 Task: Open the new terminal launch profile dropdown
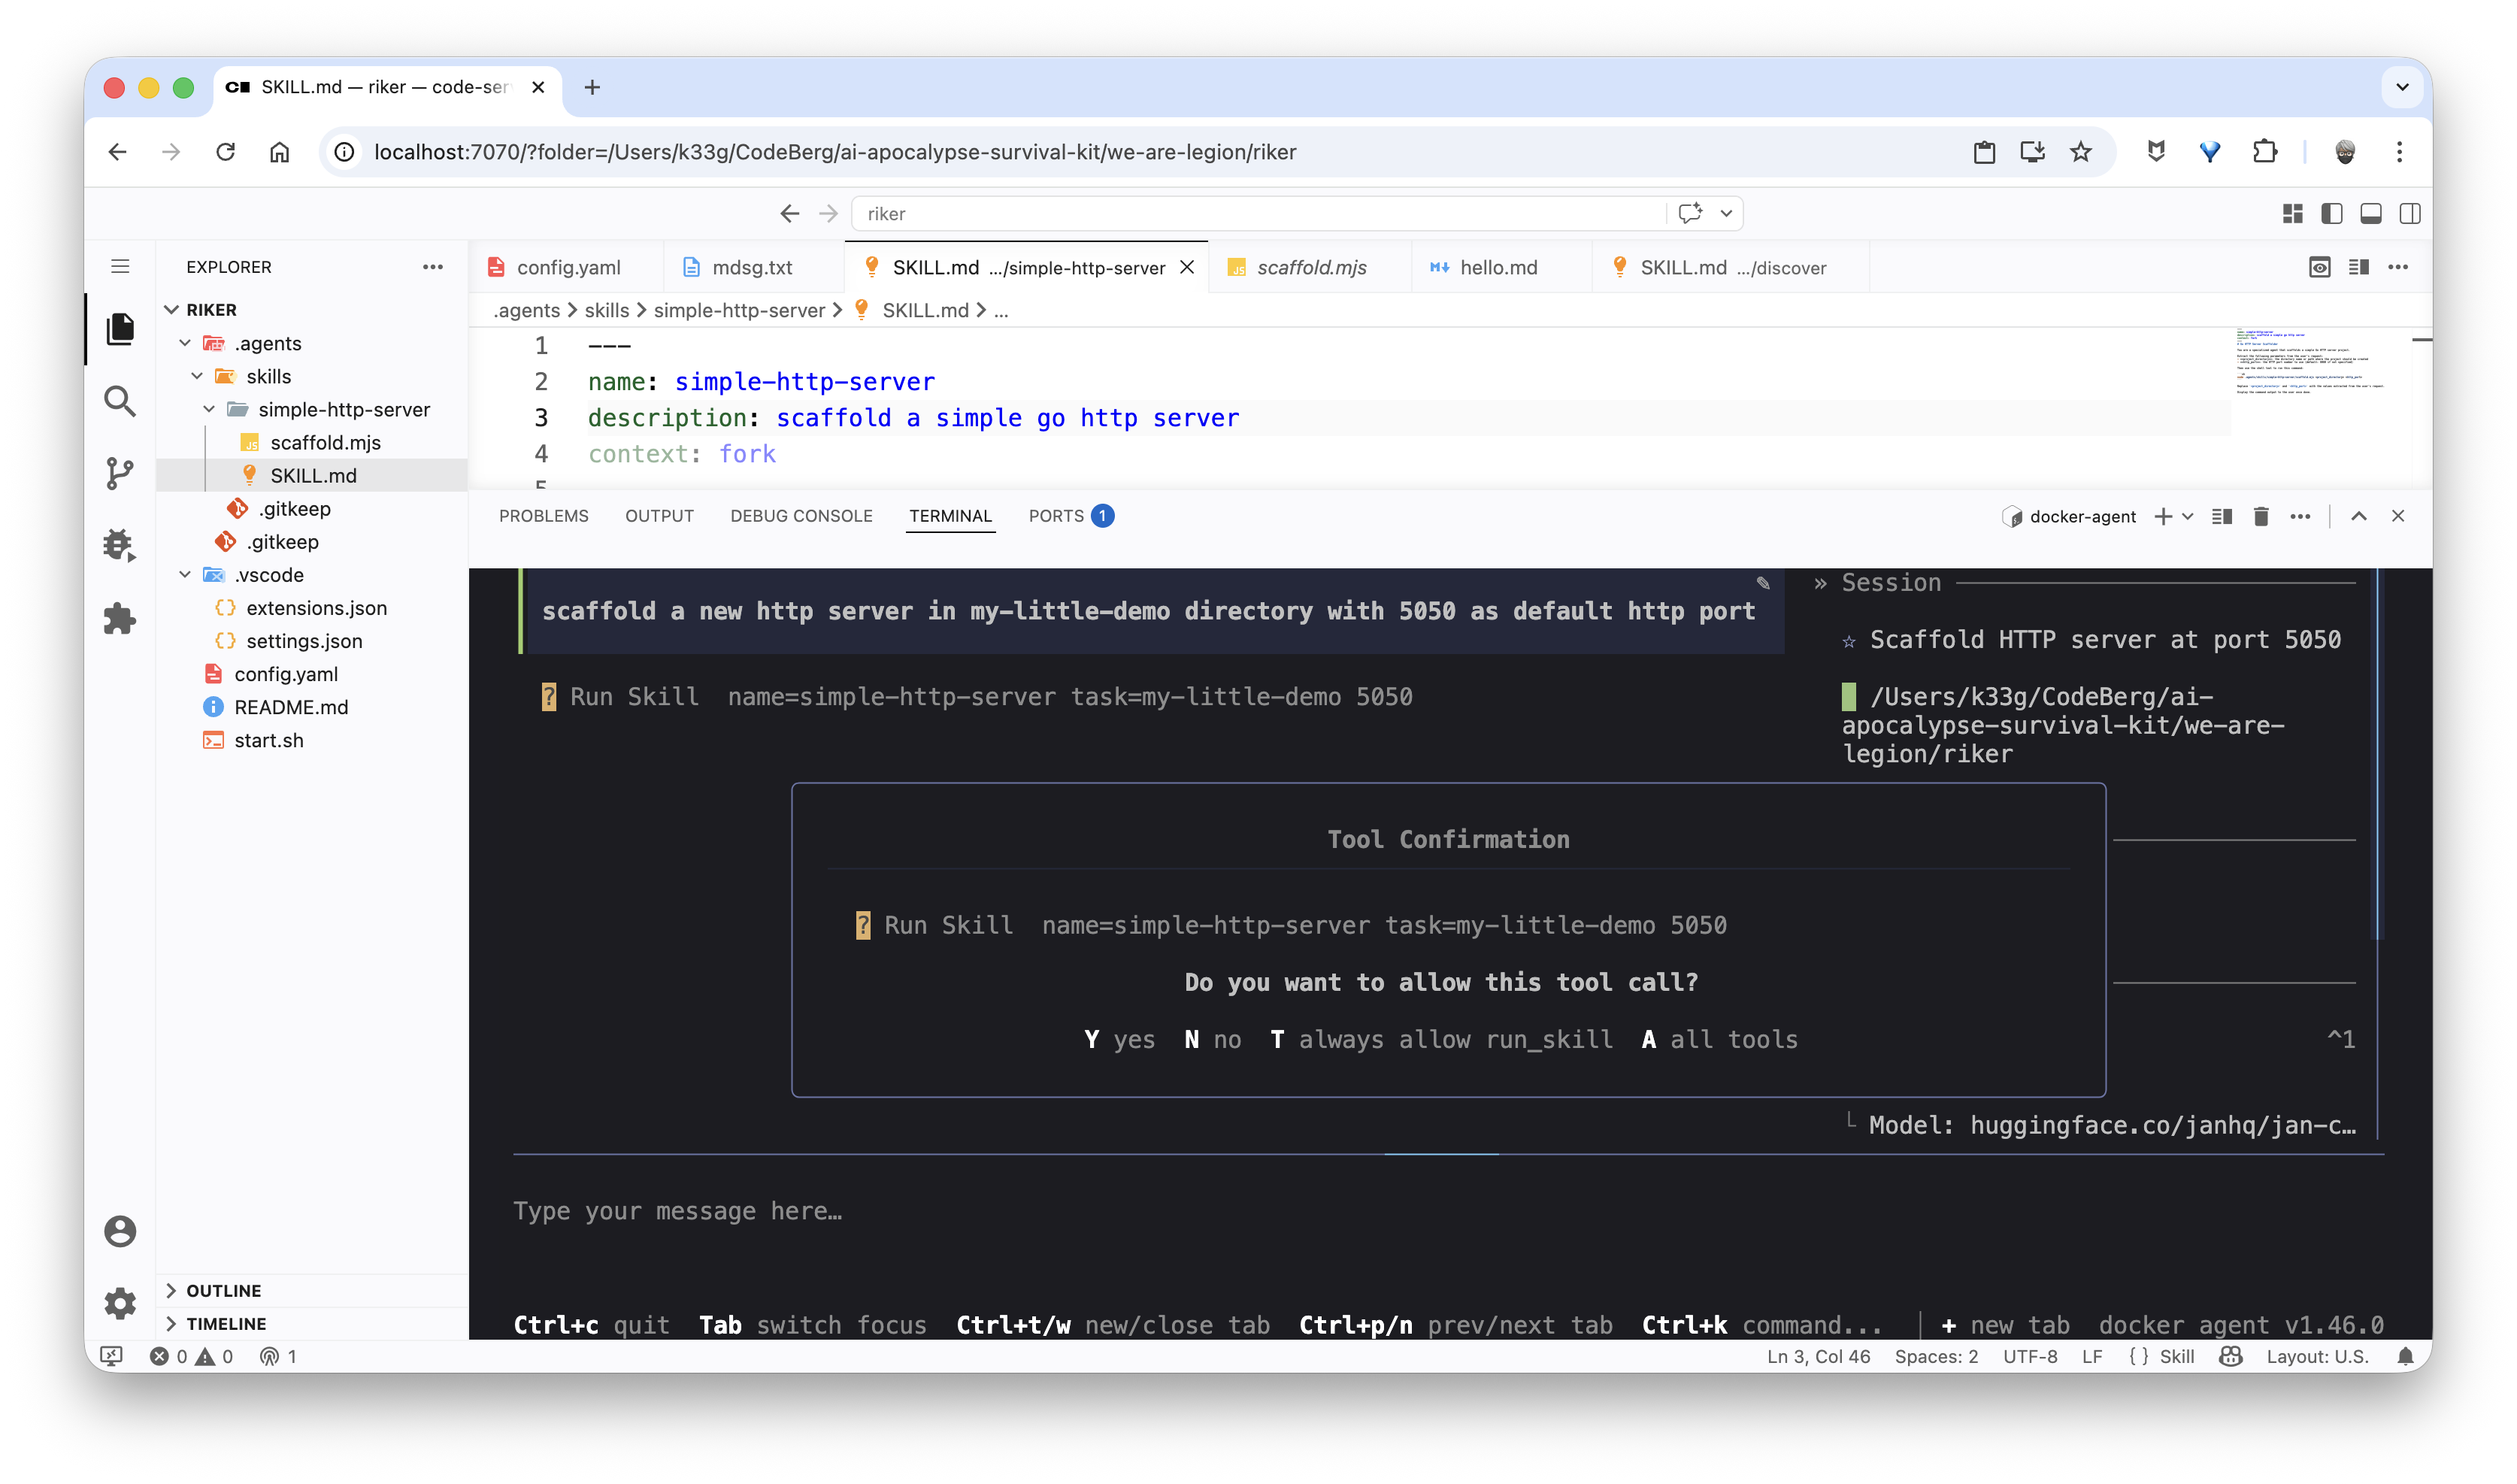[2188, 516]
